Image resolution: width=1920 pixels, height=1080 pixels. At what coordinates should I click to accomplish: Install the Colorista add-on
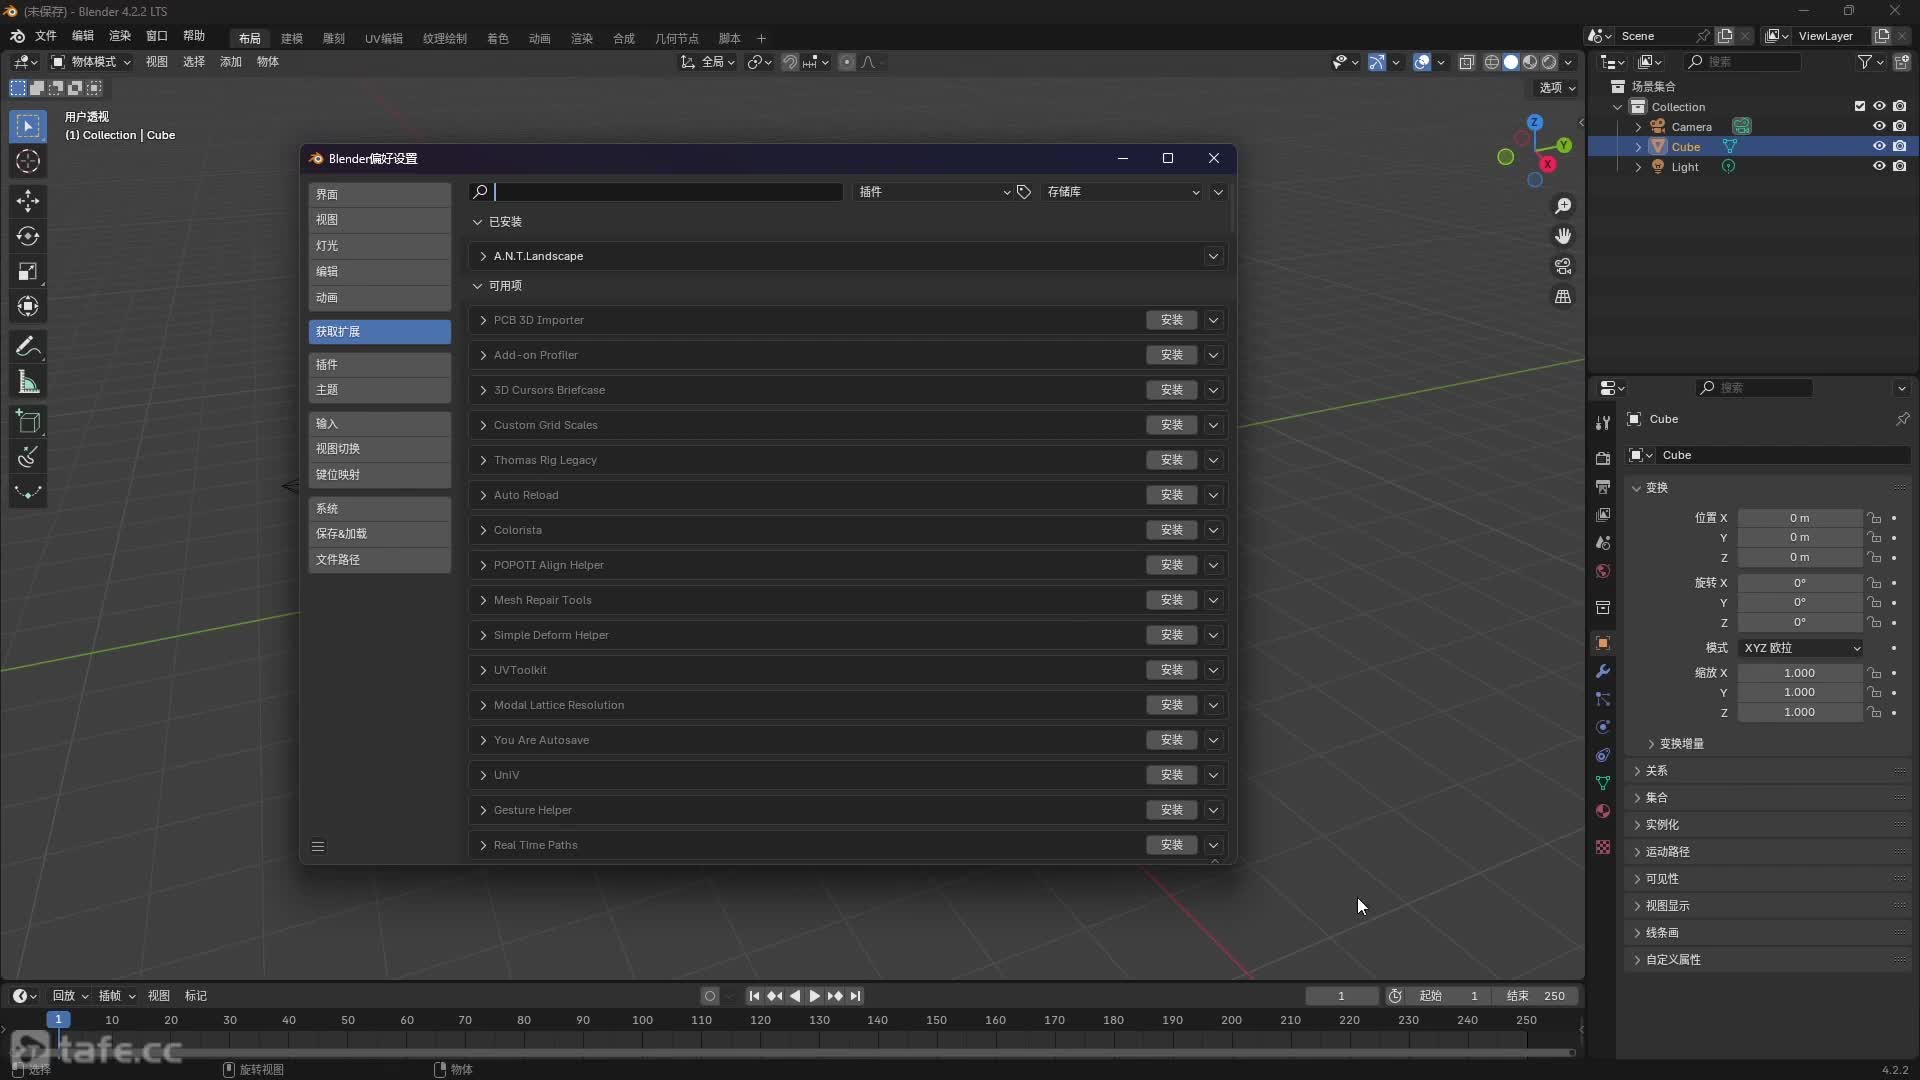(1171, 530)
